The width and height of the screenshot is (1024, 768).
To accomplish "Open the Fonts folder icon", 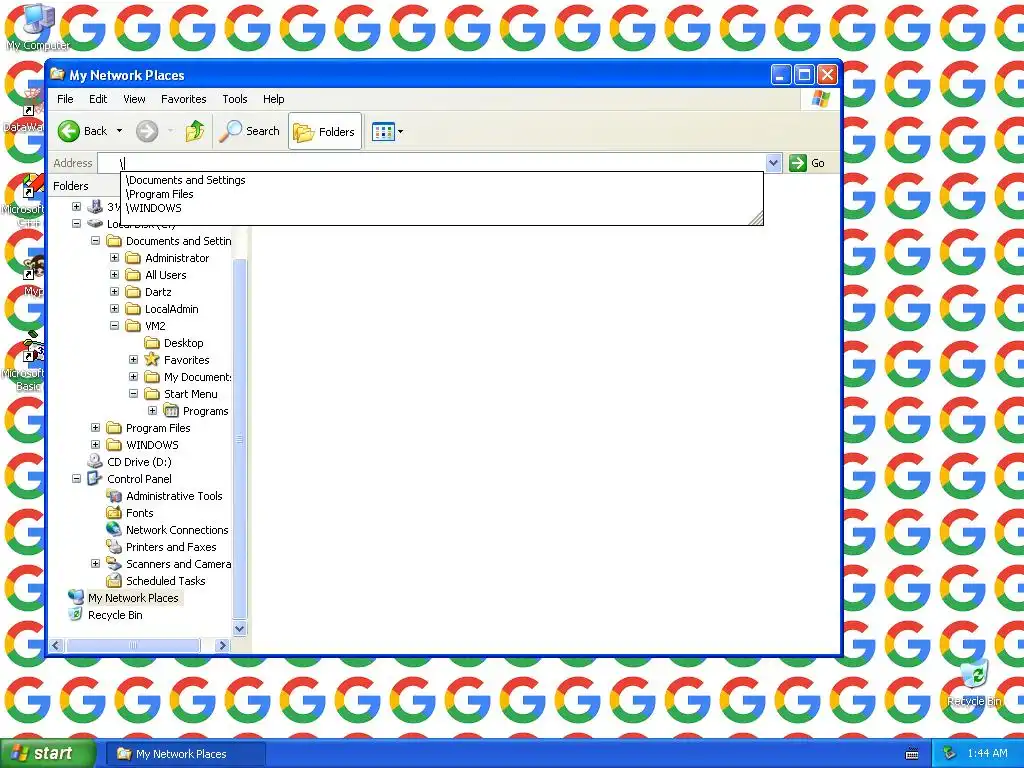I will click(114, 513).
